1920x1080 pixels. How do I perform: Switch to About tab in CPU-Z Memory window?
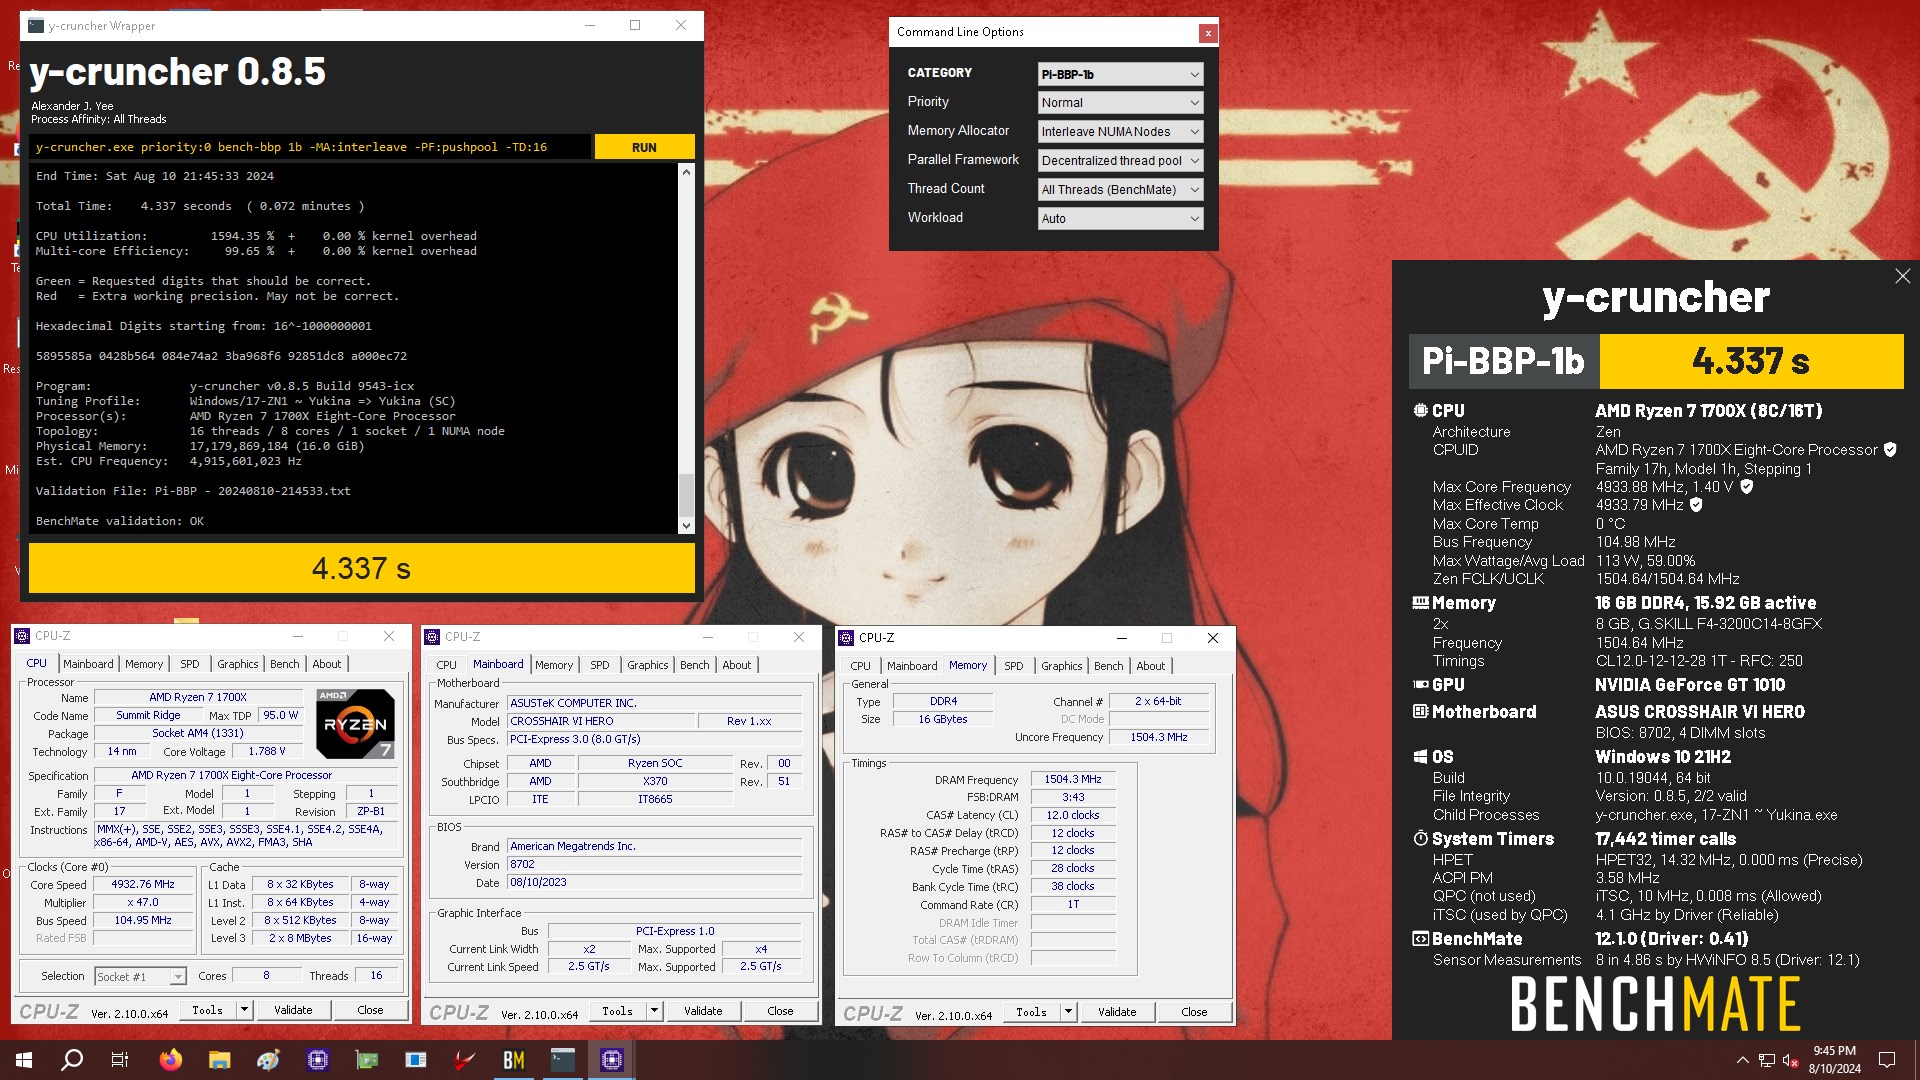1151,666
